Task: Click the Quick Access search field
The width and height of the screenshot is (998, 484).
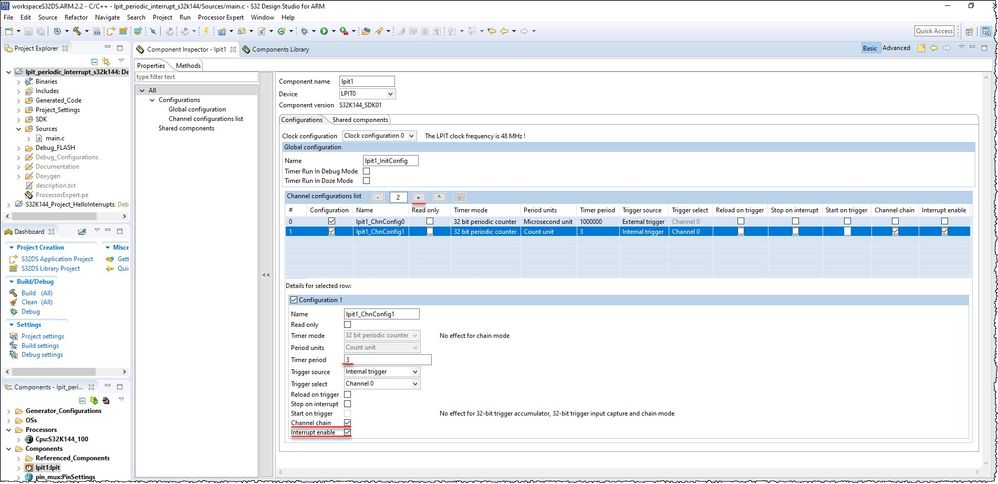Action: pyautogui.click(x=934, y=31)
